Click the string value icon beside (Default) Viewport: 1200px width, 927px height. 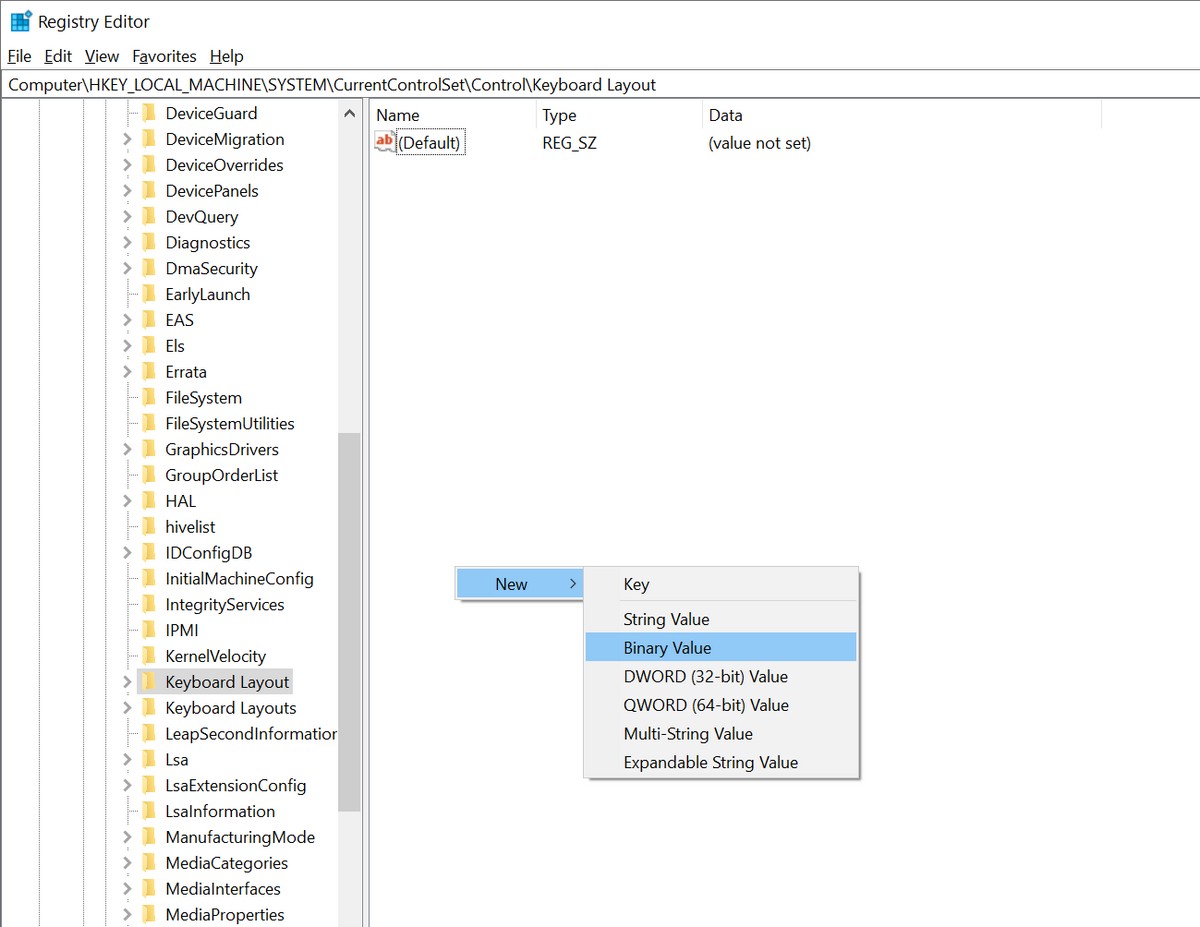(x=385, y=142)
